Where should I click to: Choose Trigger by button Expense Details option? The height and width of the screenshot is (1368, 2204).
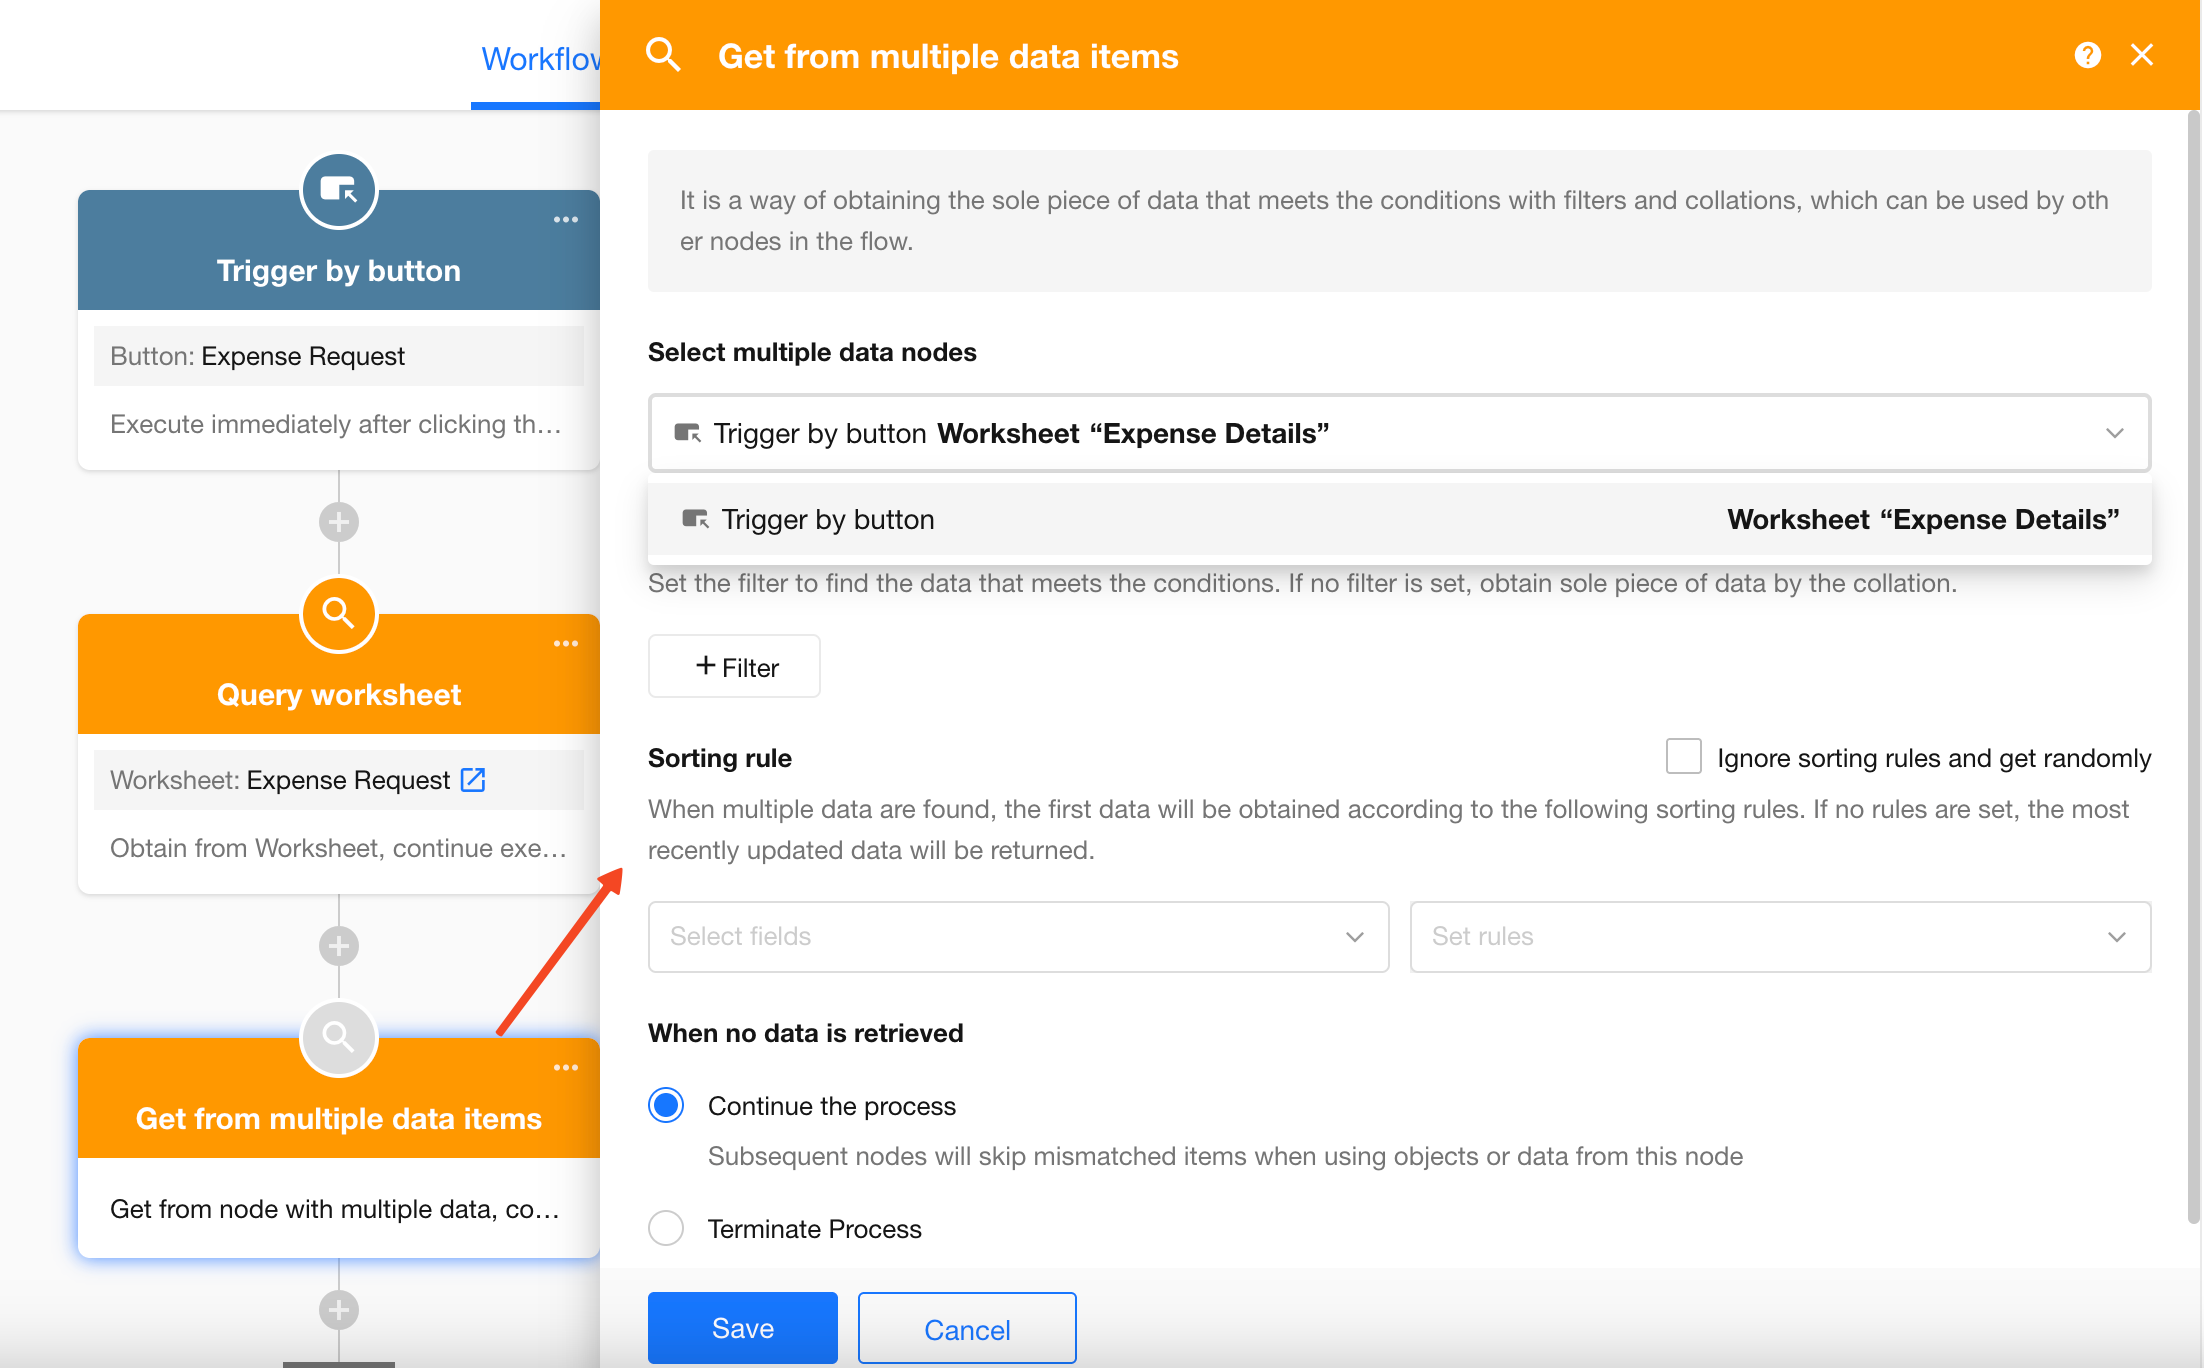coord(1400,520)
